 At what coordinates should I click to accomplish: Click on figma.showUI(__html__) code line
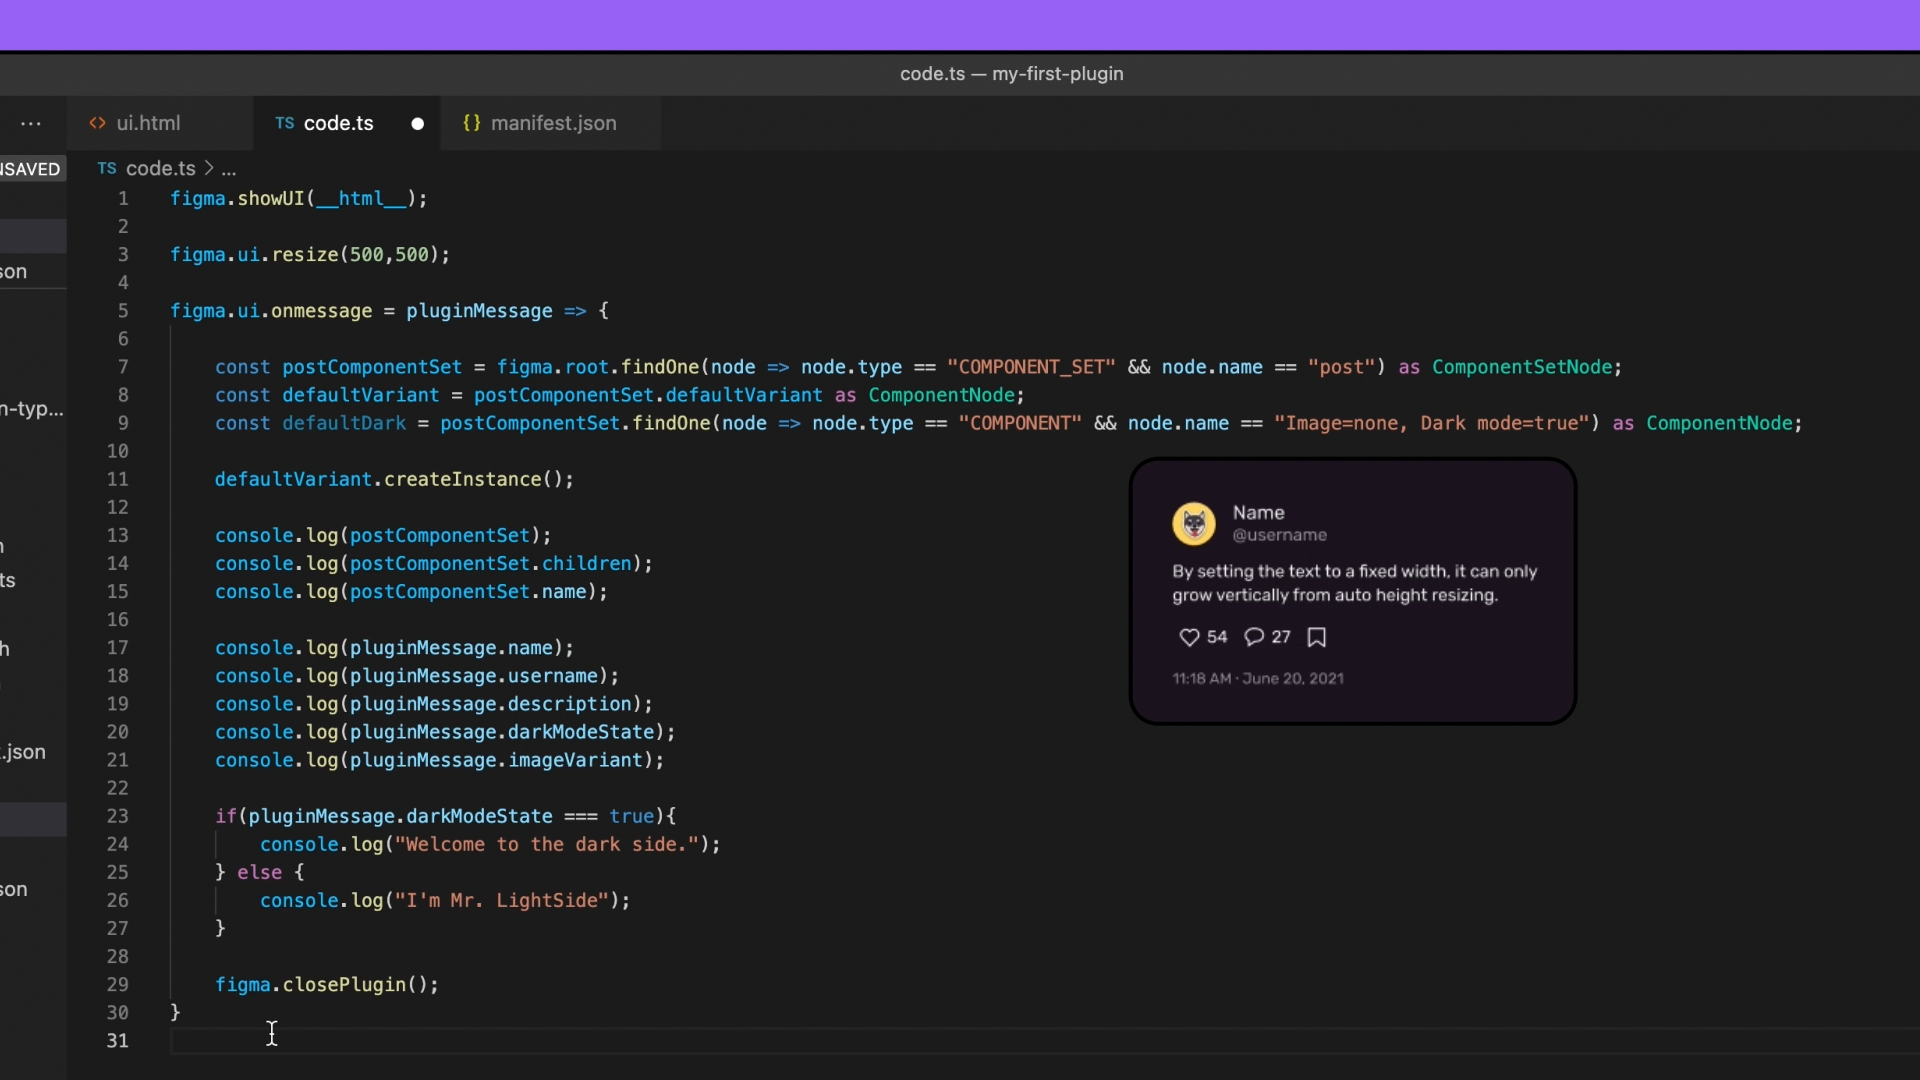point(299,198)
